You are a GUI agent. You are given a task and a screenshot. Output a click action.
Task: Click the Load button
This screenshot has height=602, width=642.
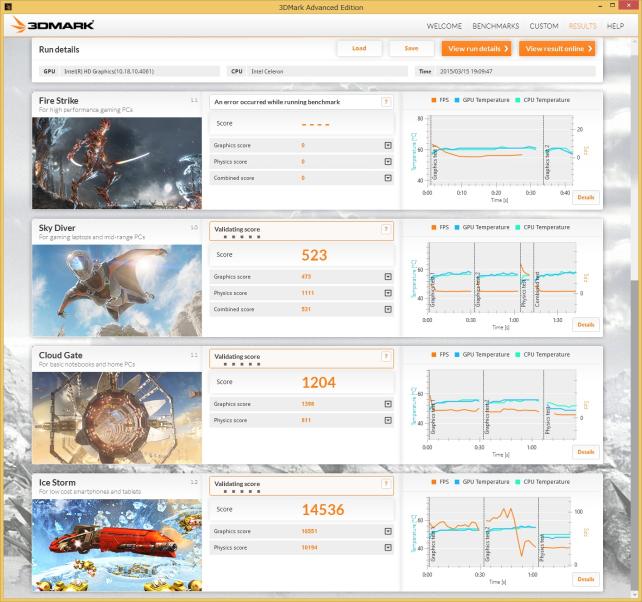tap(359, 48)
